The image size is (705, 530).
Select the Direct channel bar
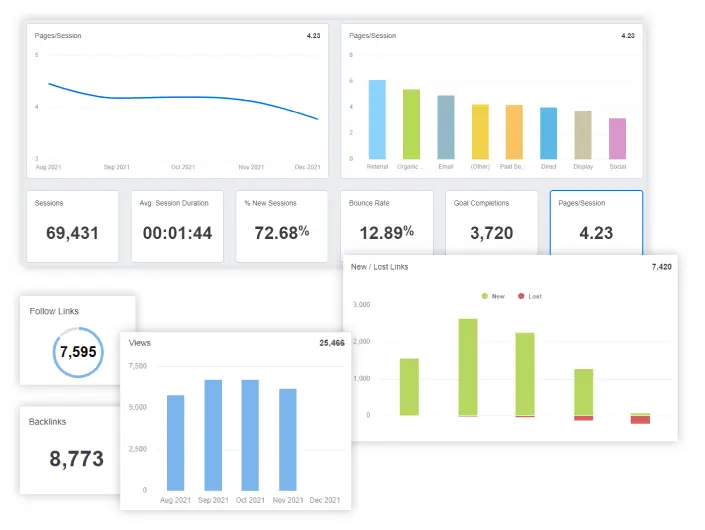(x=548, y=133)
